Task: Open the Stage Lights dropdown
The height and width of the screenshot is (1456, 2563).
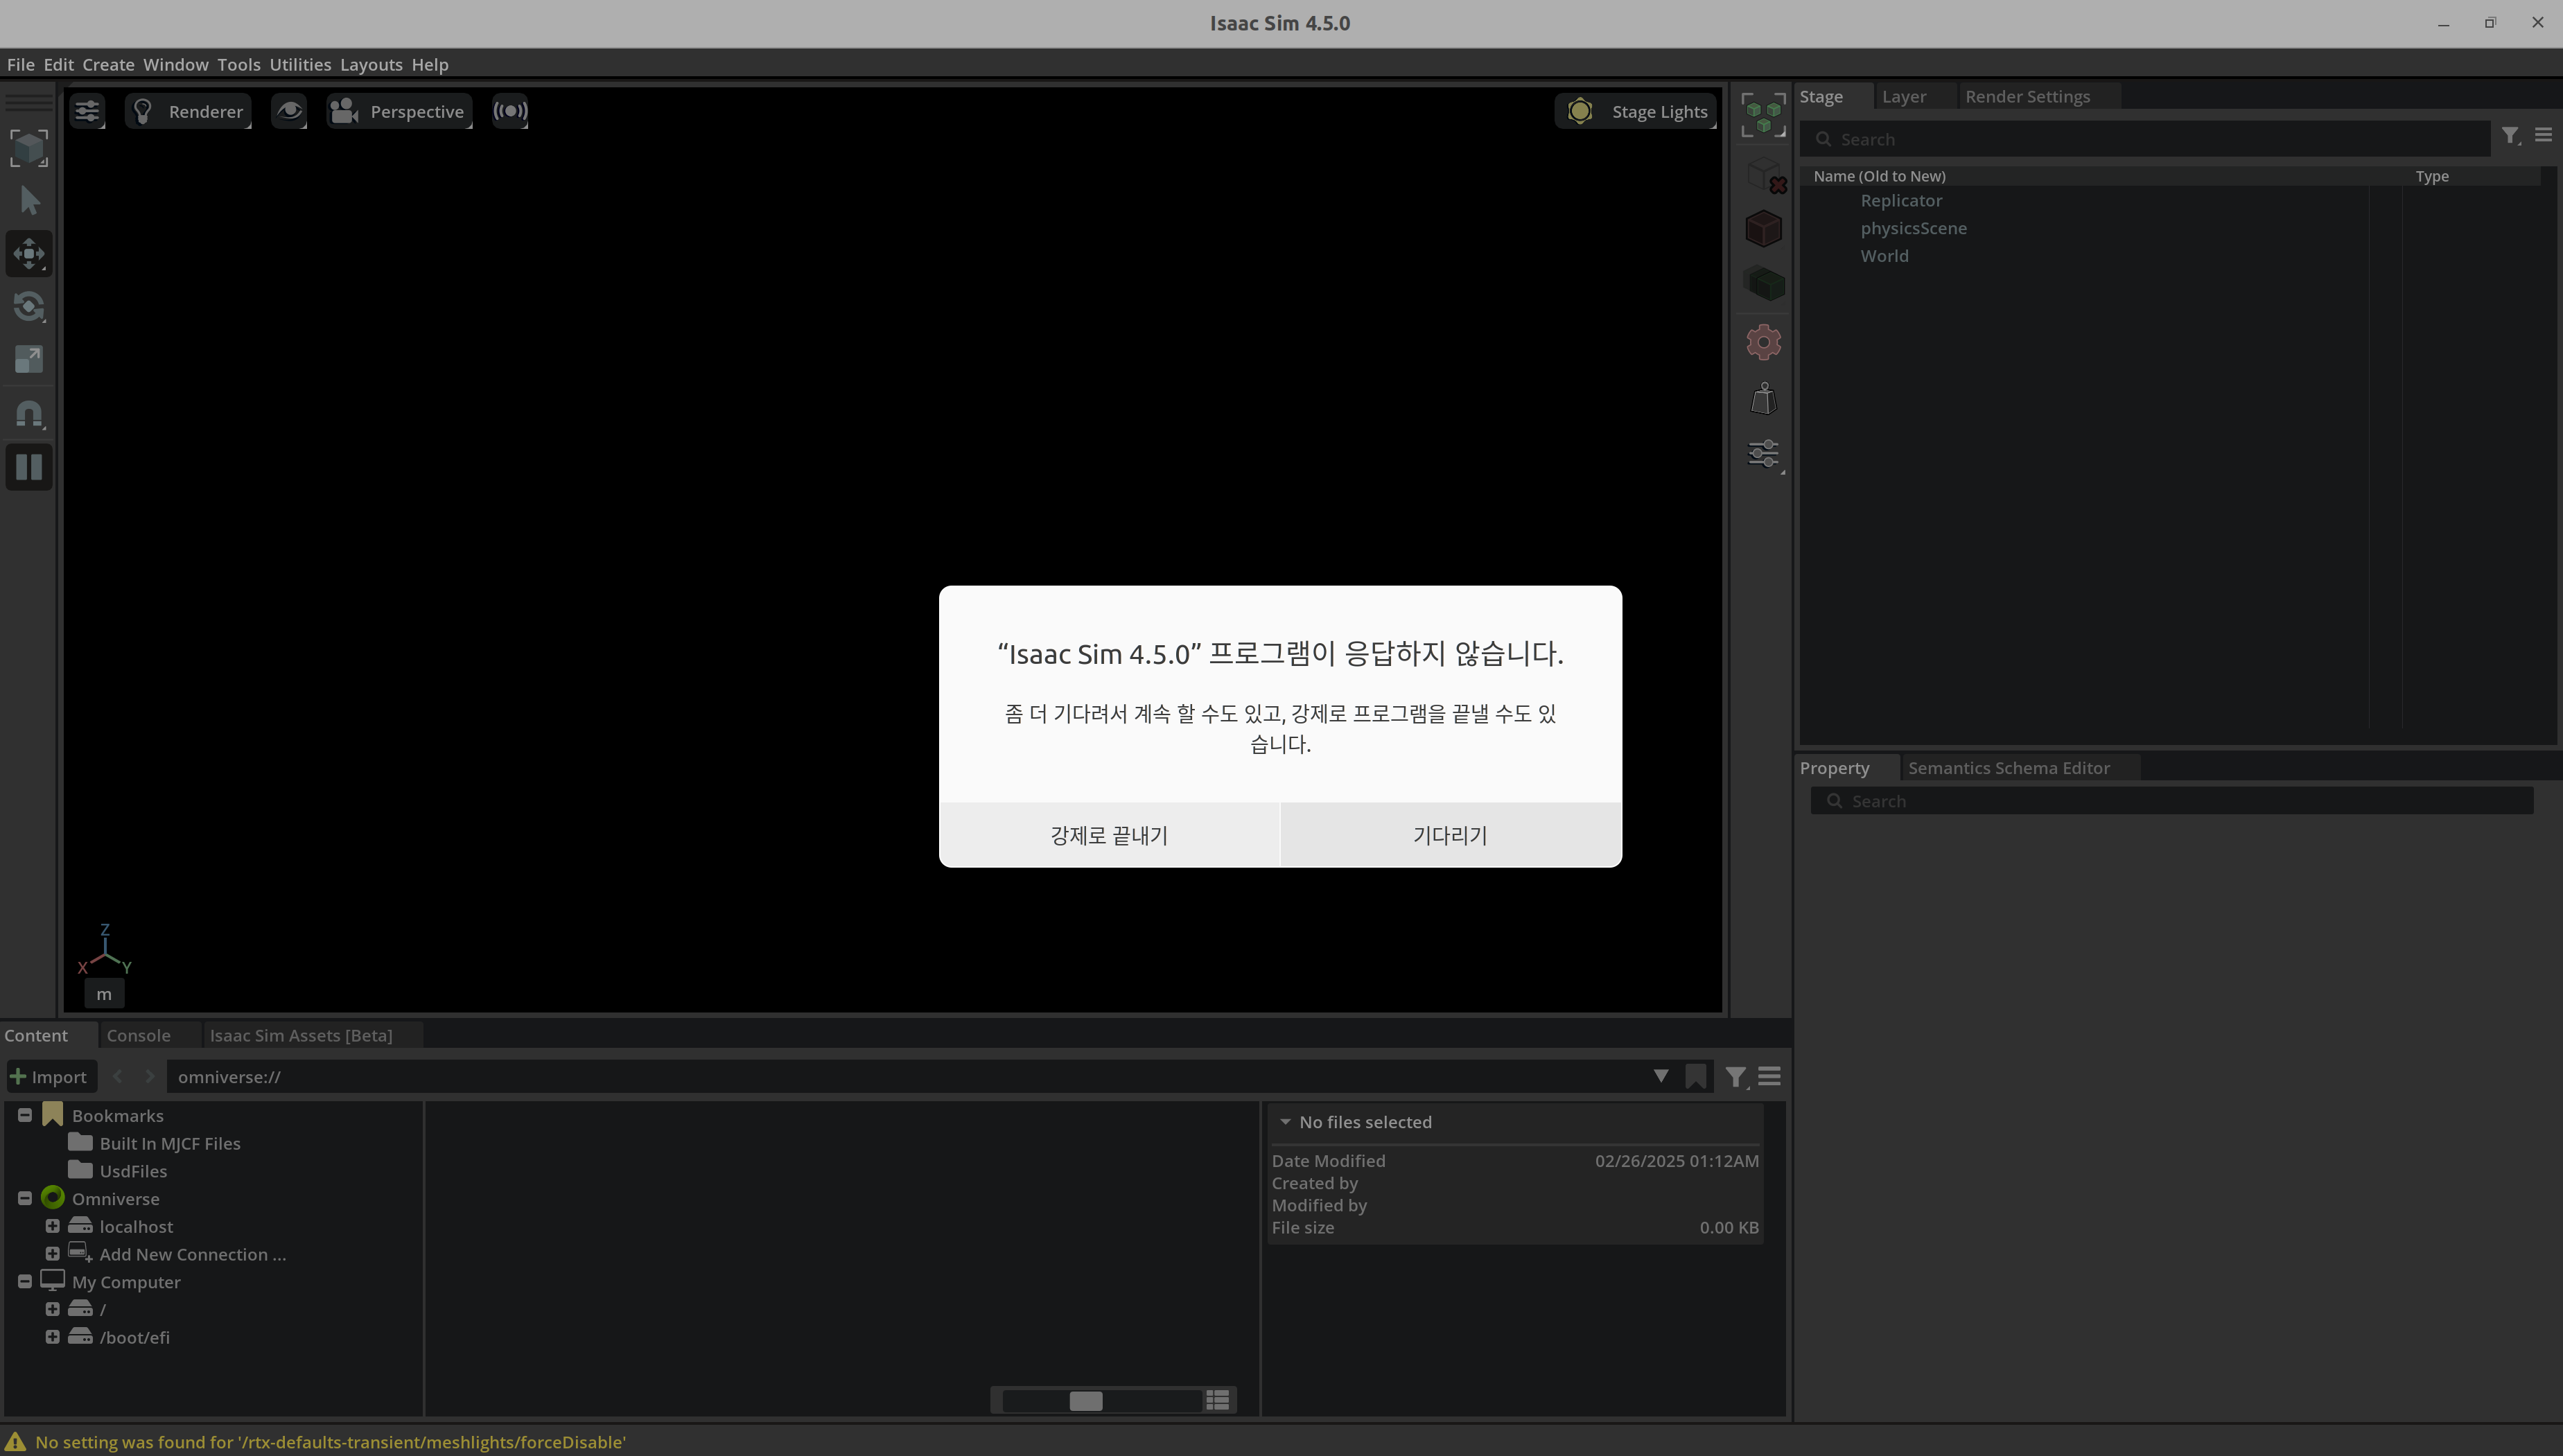Action: (x=1636, y=111)
